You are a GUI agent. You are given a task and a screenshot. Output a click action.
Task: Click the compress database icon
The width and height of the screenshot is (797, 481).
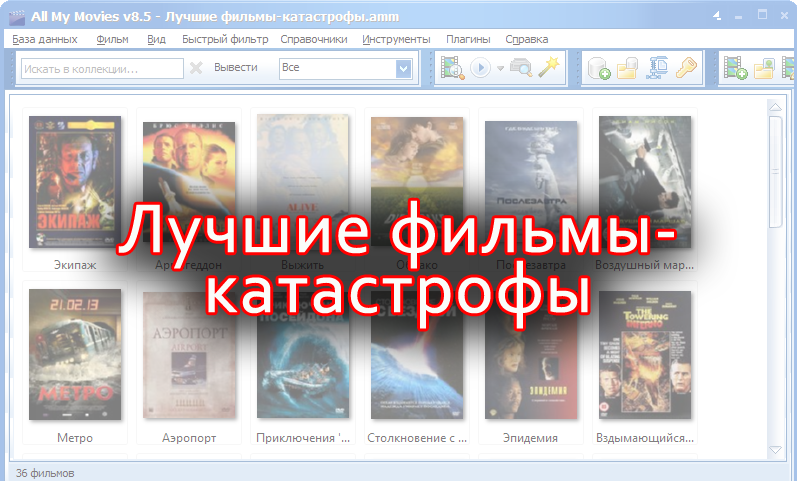657,68
